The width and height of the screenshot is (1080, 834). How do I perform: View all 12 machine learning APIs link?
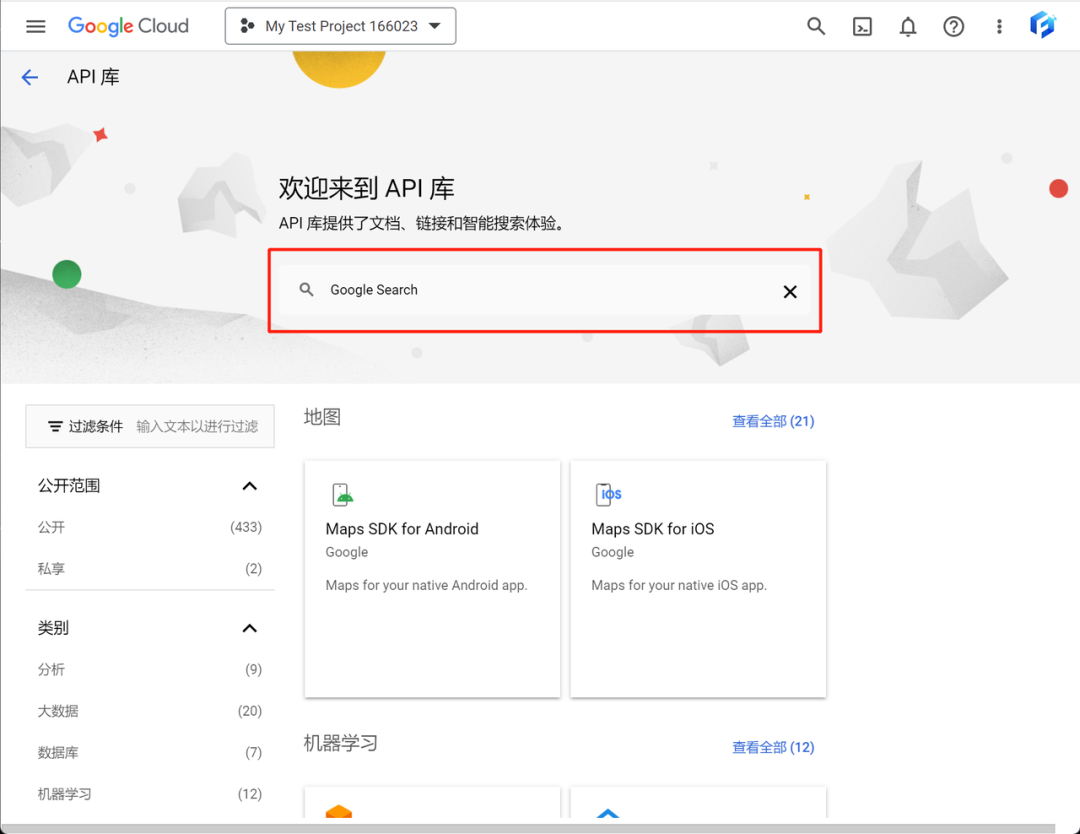773,747
